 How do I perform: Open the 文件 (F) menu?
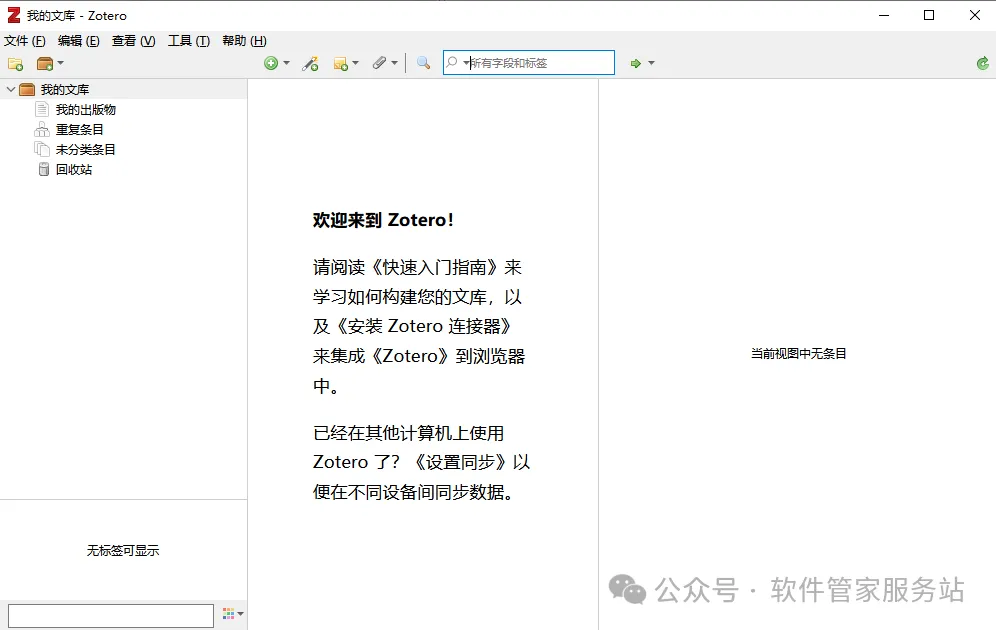(25, 41)
